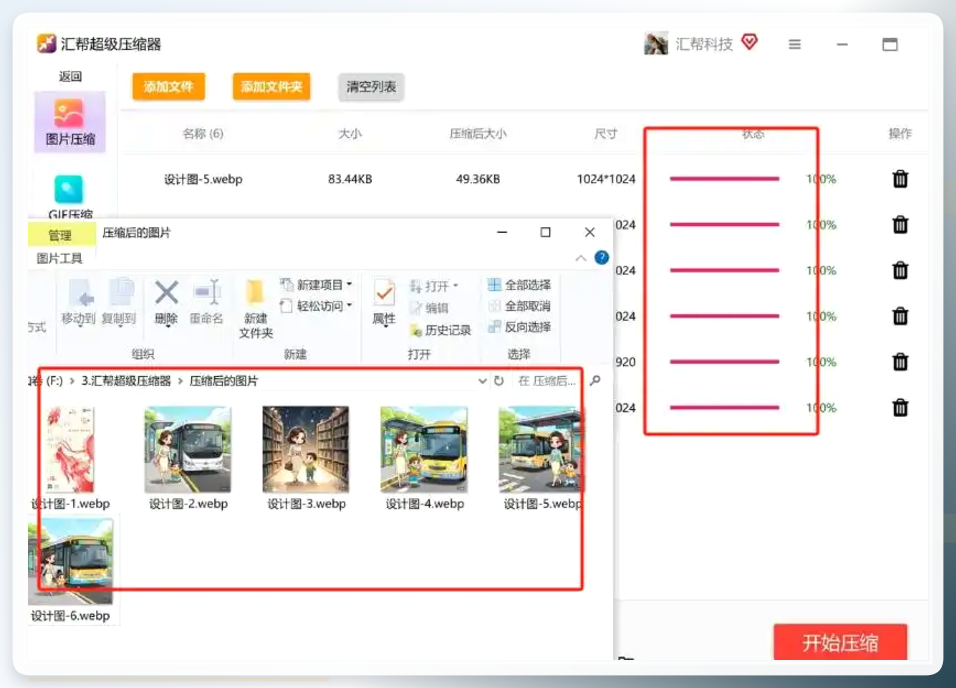The width and height of the screenshot is (956, 688).
Task: Click the 大小 column header
Action: 350,134
